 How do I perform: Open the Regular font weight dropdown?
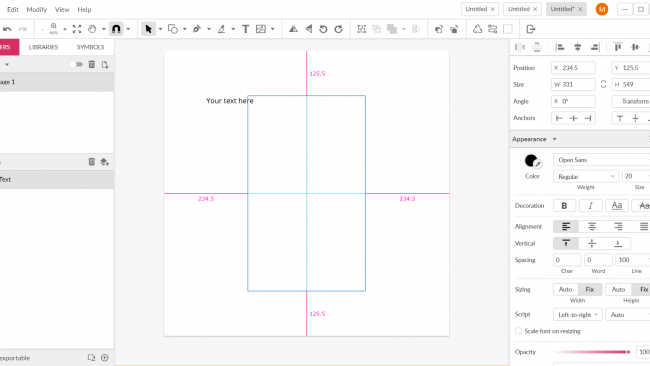(x=586, y=176)
